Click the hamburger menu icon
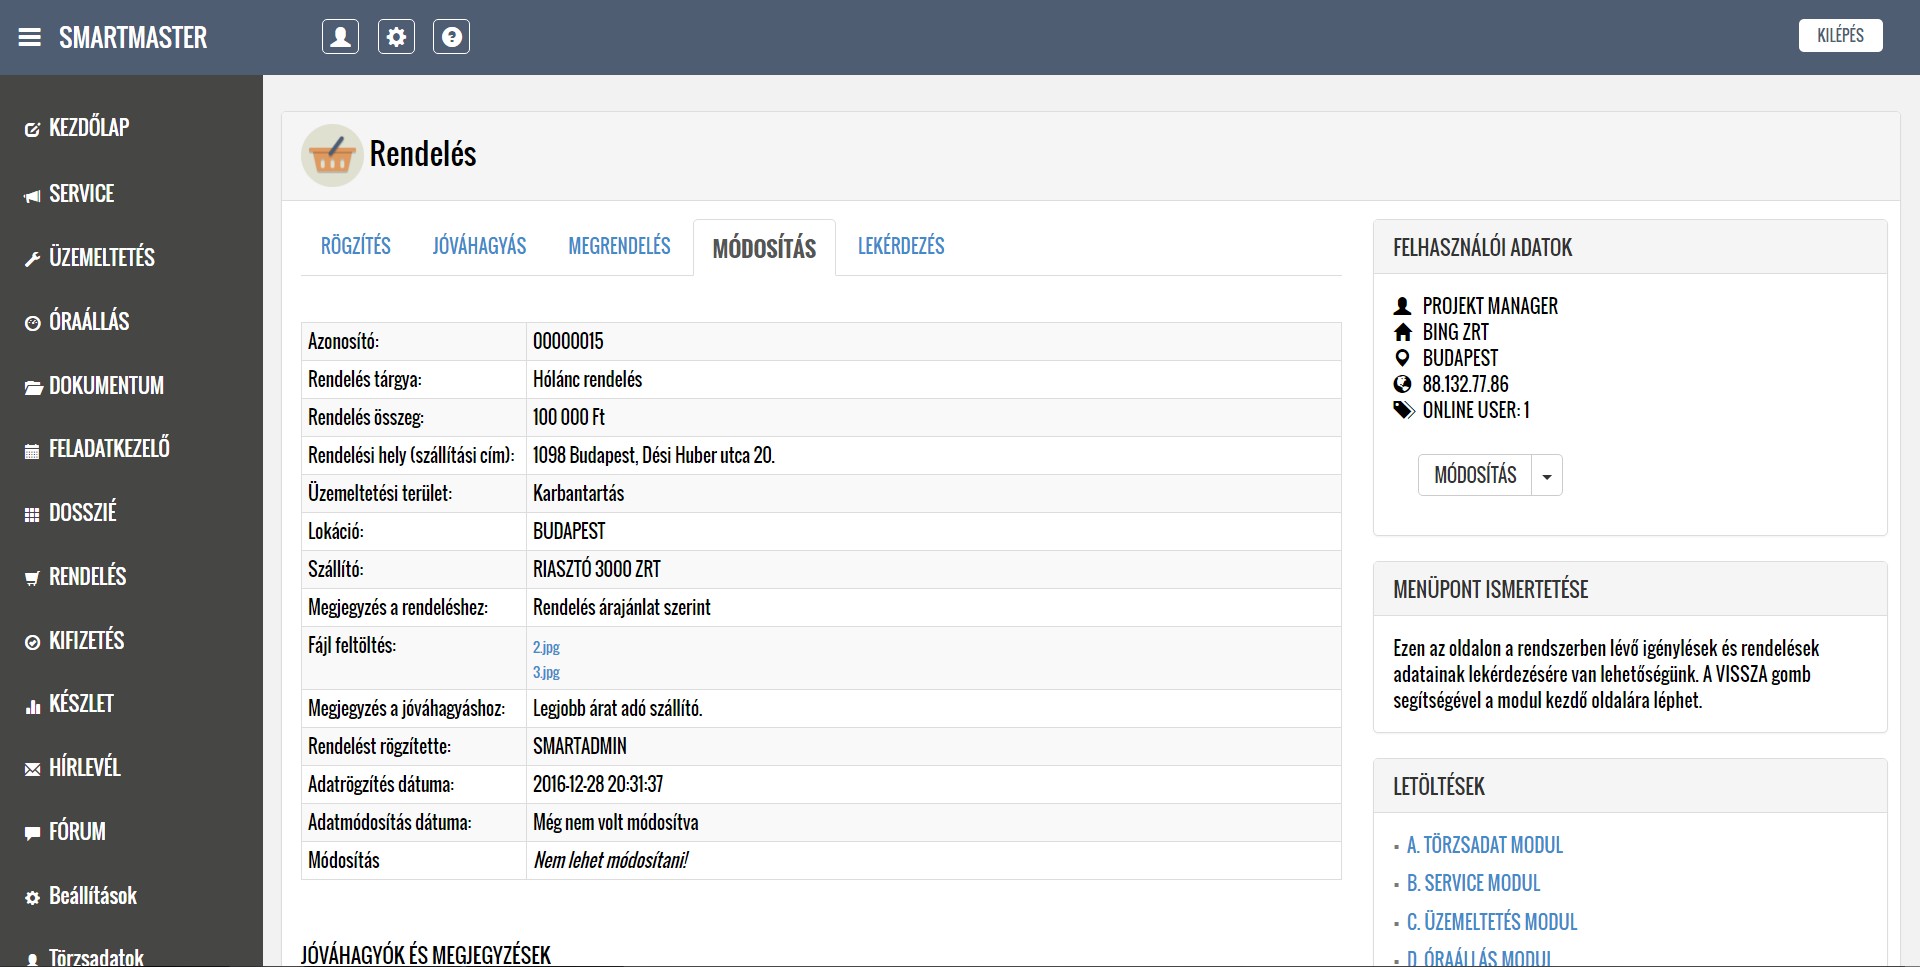Screen dimensions: 1920x967 30,38
